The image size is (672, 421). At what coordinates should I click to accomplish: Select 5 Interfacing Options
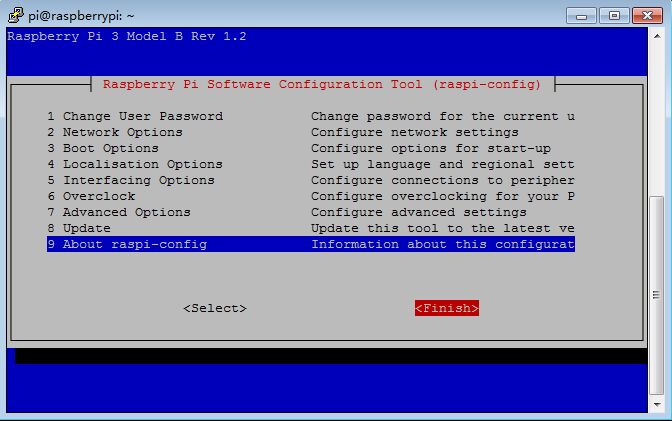click(x=131, y=180)
